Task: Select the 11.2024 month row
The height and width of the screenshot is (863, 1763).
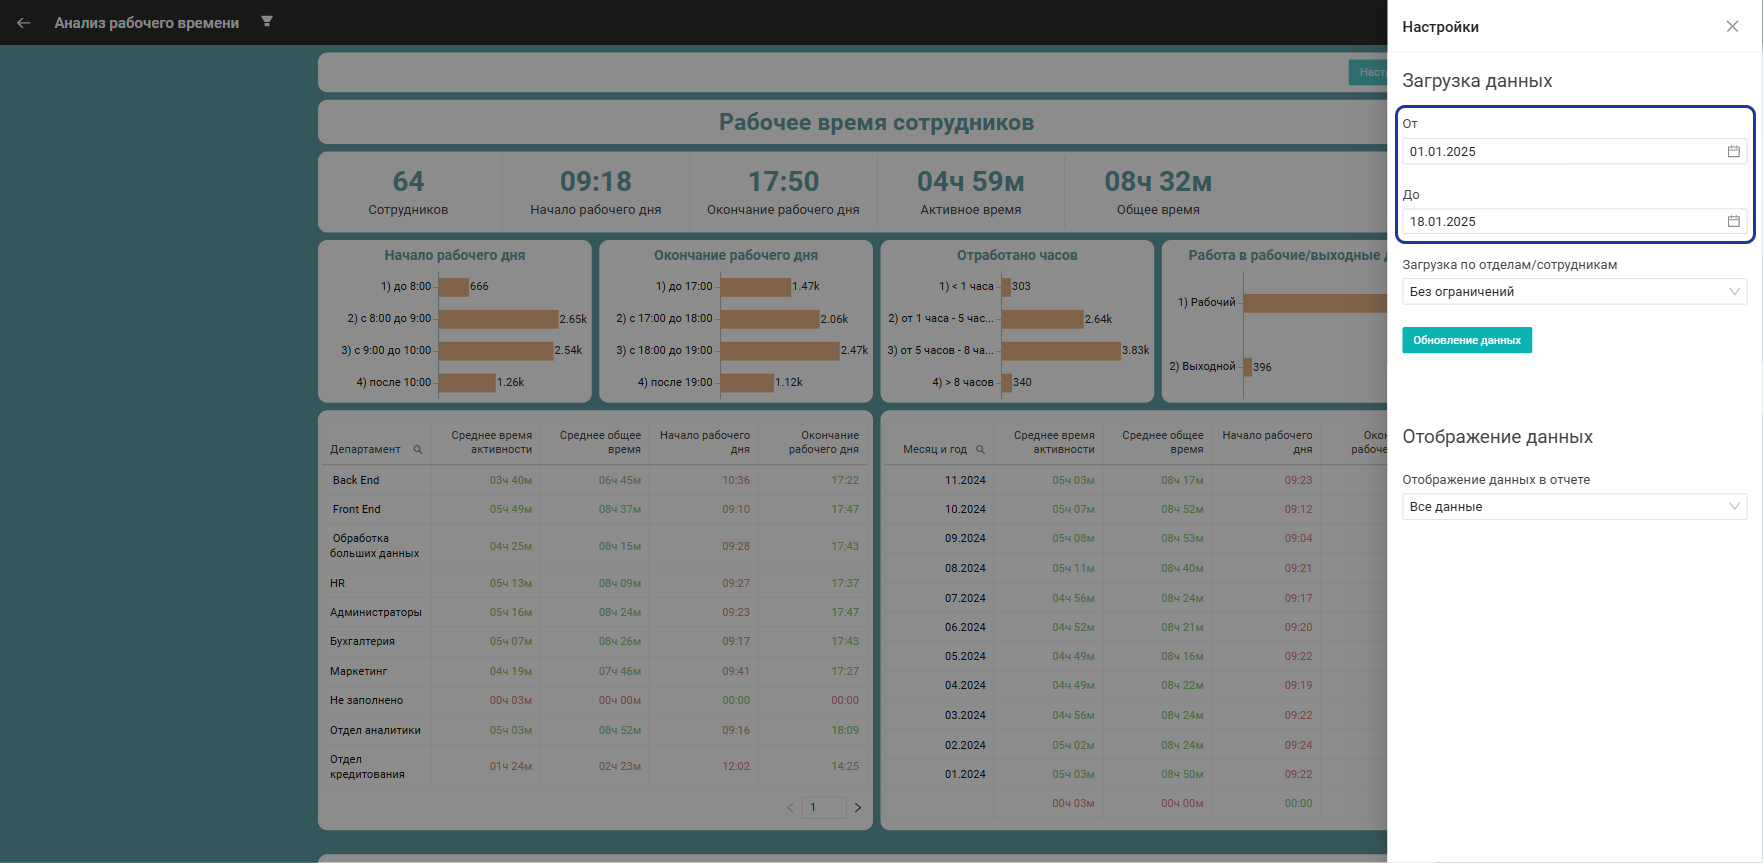Action: [965, 481]
